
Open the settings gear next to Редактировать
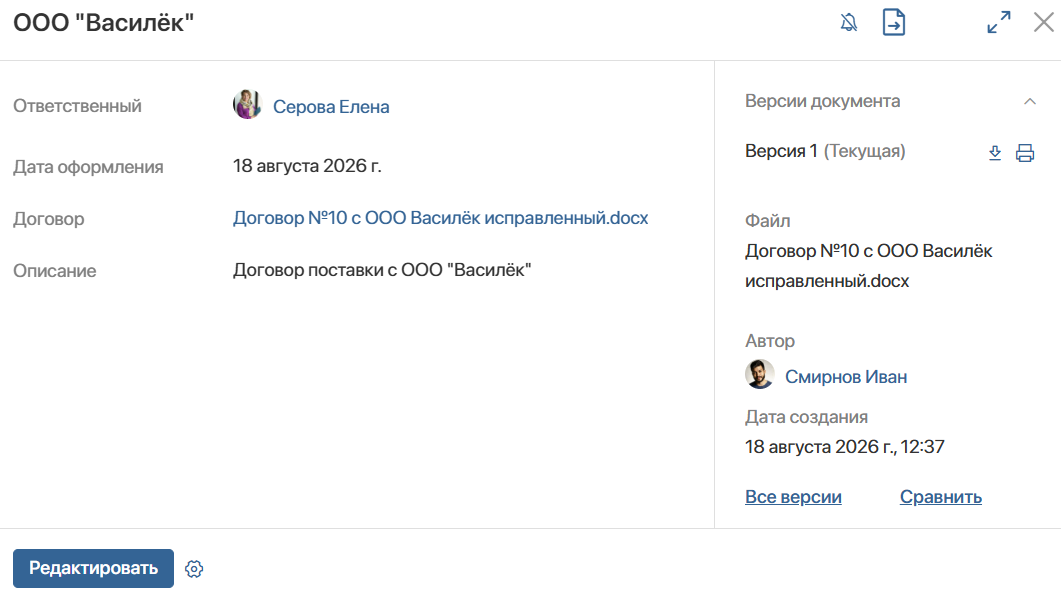pos(194,569)
